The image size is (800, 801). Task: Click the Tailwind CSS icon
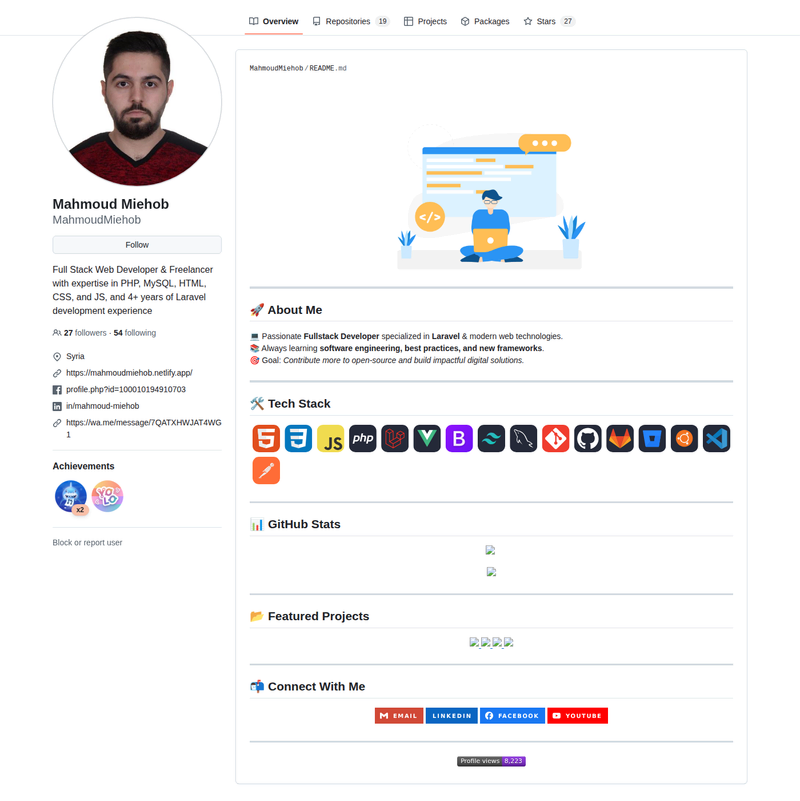click(491, 438)
